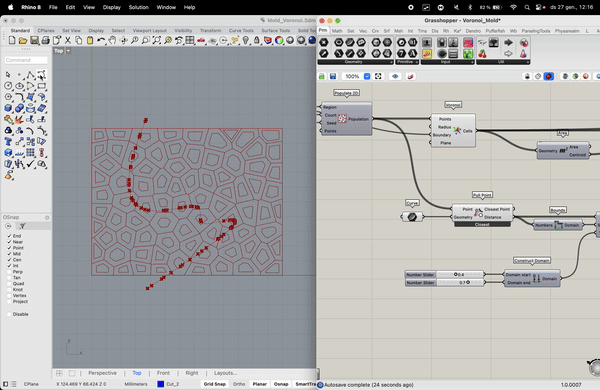Toggle the Mid osnap checkbox
600x390 pixels.
(9, 254)
